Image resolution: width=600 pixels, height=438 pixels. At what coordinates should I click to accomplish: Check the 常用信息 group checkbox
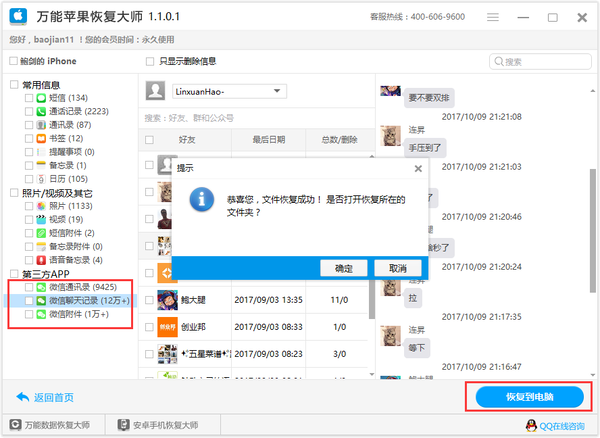tap(14, 85)
